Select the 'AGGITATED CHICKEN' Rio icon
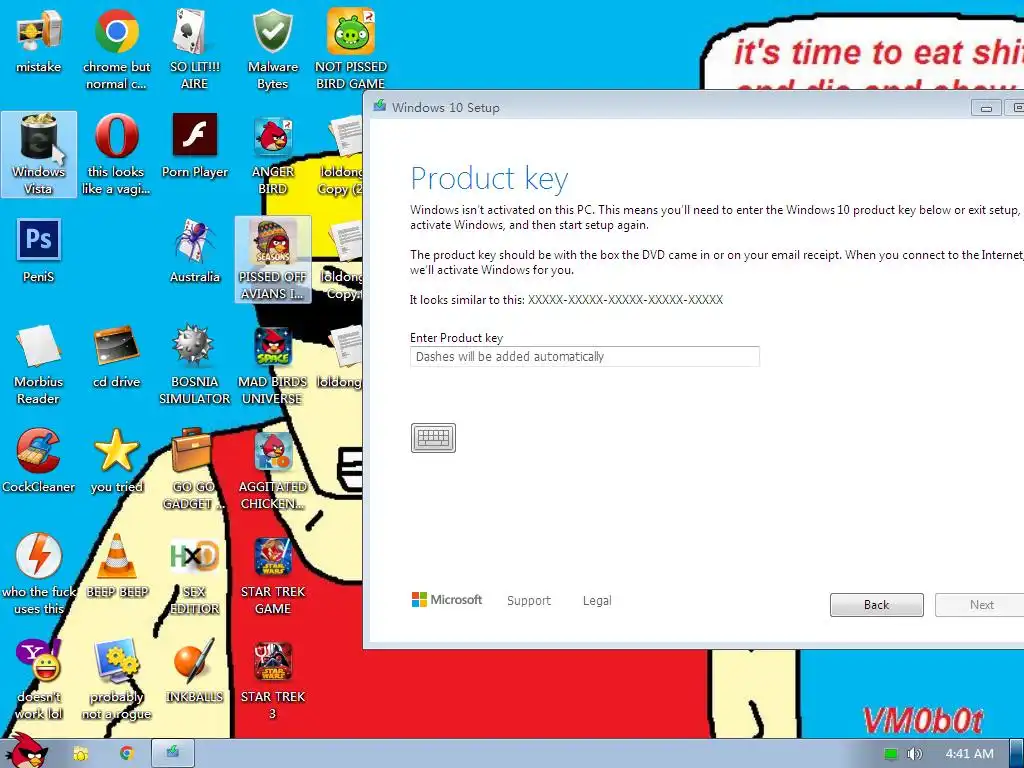This screenshot has height=768, width=1024. (272, 470)
